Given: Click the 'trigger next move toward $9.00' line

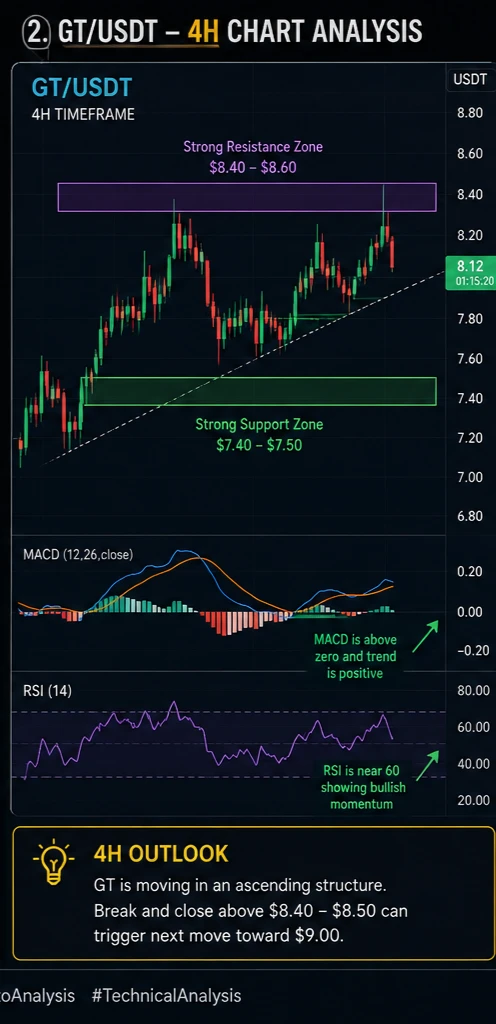Looking at the screenshot, I should point(219,935).
